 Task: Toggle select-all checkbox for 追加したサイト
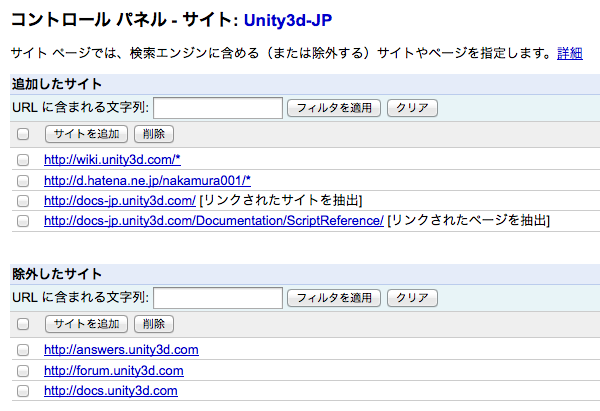pyautogui.click(x=23, y=134)
